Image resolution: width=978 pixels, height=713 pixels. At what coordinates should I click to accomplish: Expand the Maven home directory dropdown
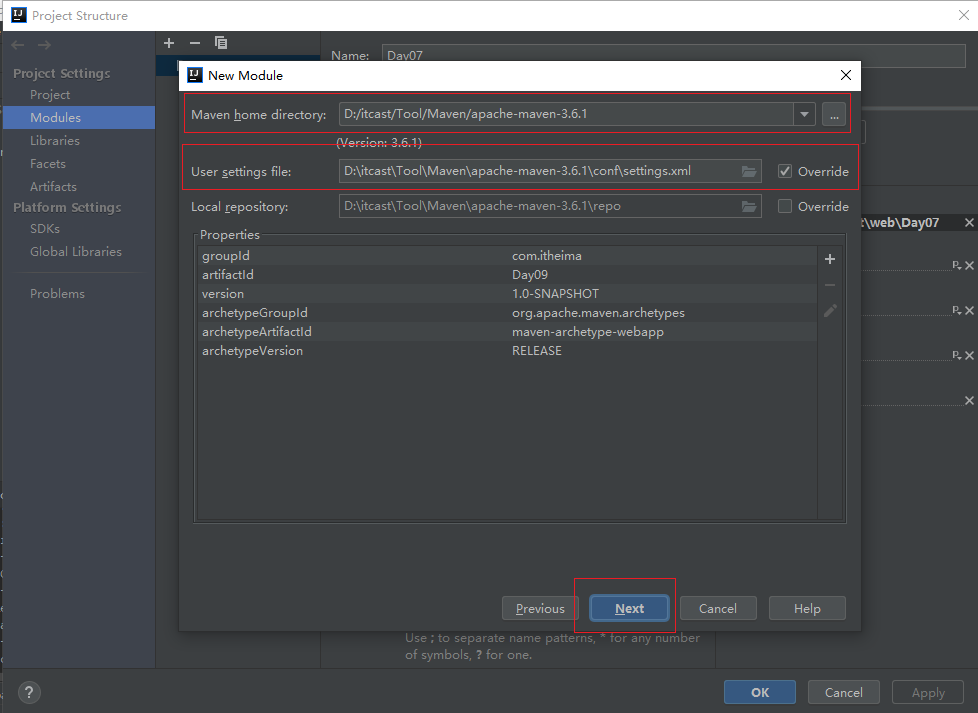805,114
